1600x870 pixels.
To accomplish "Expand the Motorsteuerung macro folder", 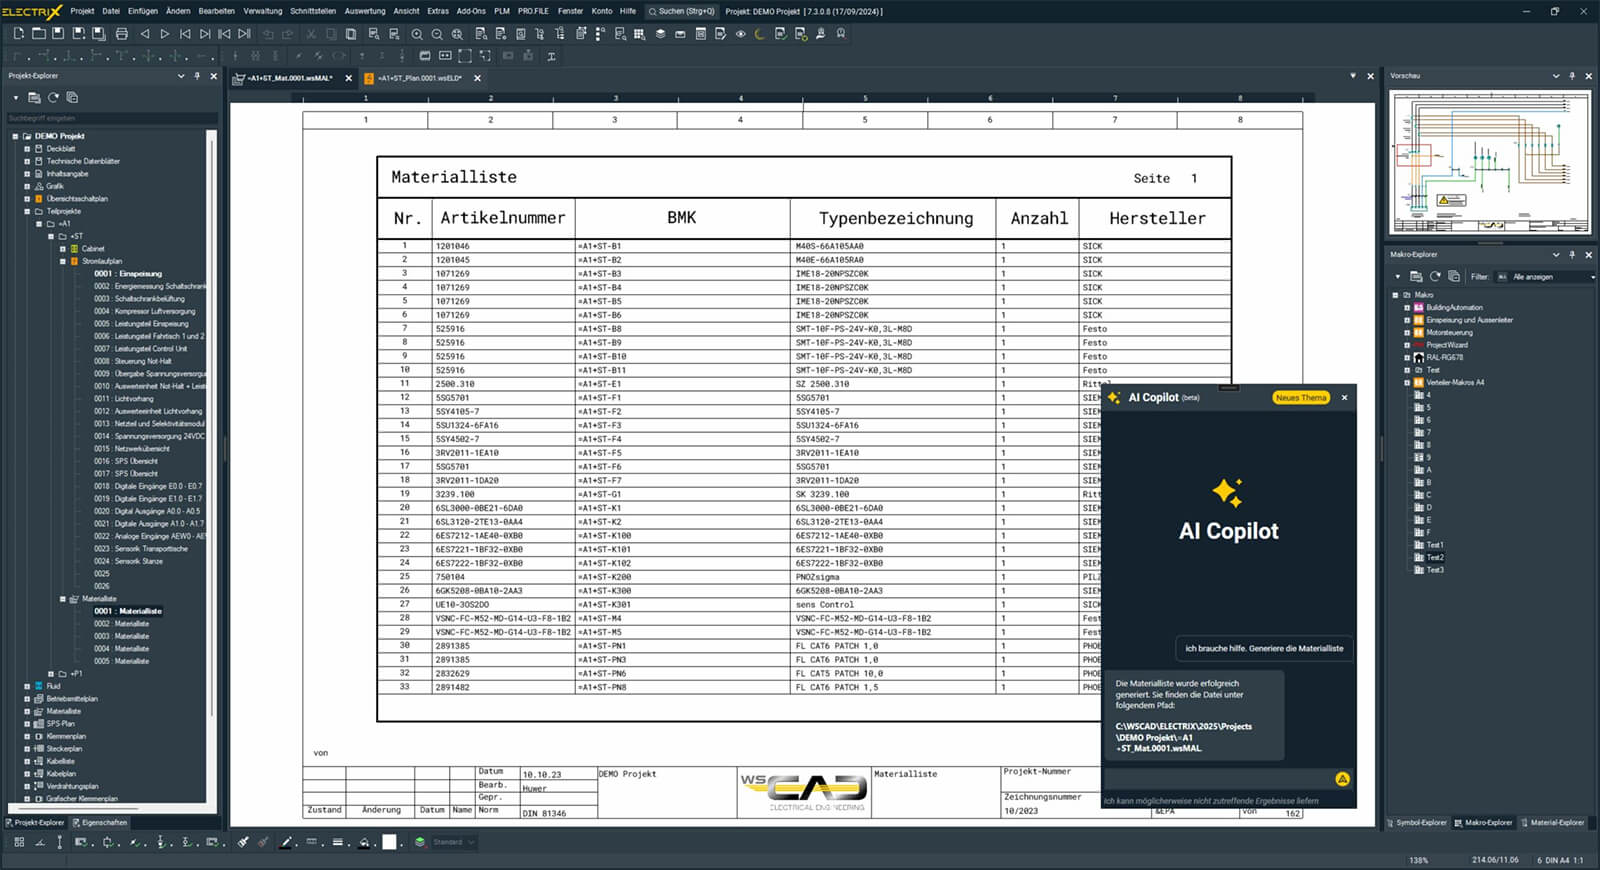I will [1407, 333].
